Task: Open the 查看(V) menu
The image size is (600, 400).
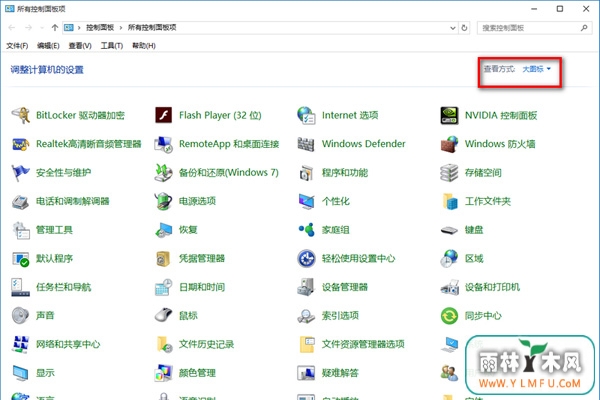Action: point(80,46)
